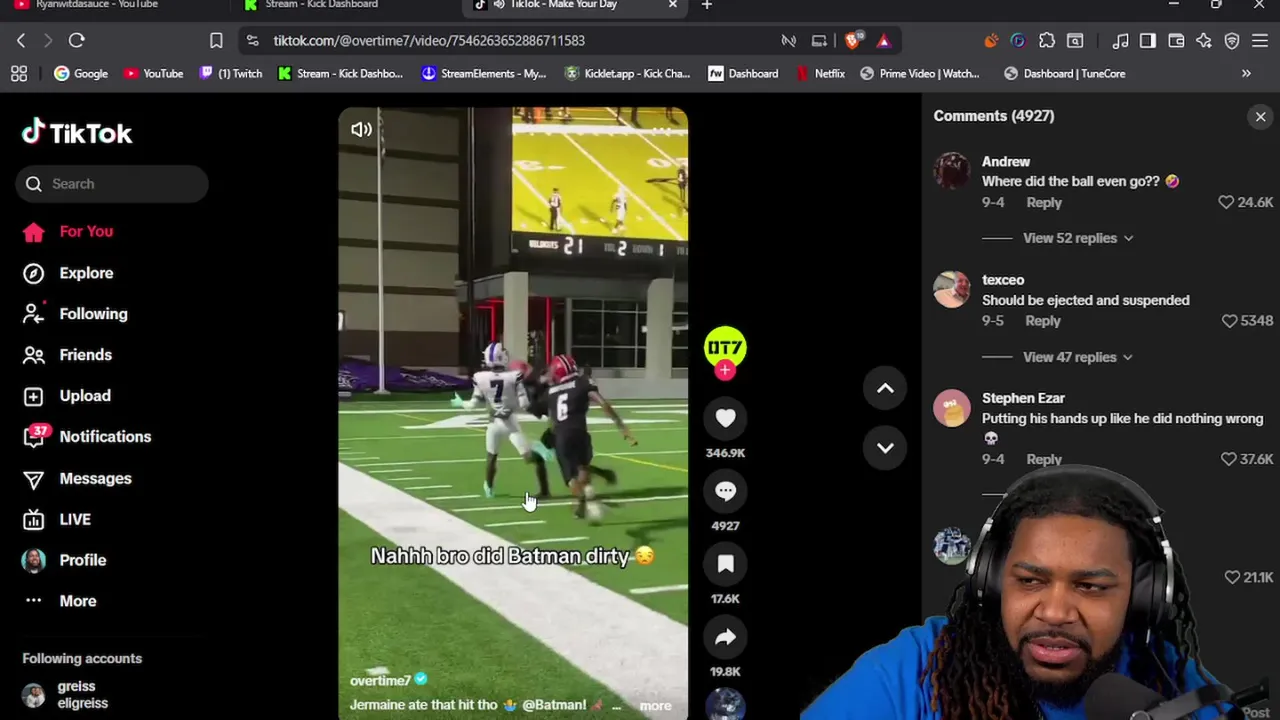This screenshot has width=1280, height=720.
Task: Like Stephen Ezar's comment
Action: pyautogui.click(x=1228, y=459)
